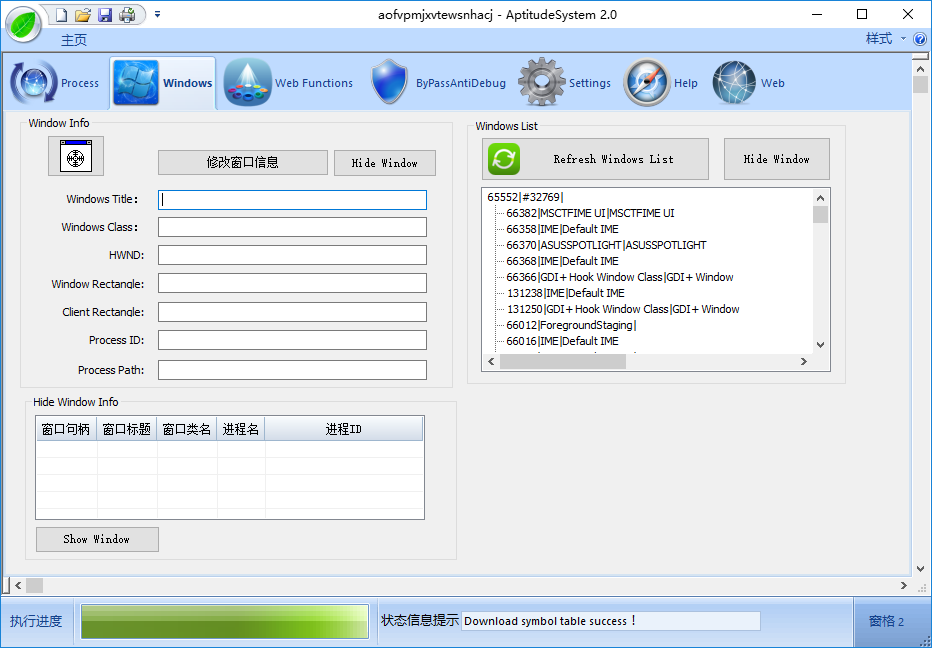
Task: Switch to the Process tab
Action: click(x=55, y=83)
